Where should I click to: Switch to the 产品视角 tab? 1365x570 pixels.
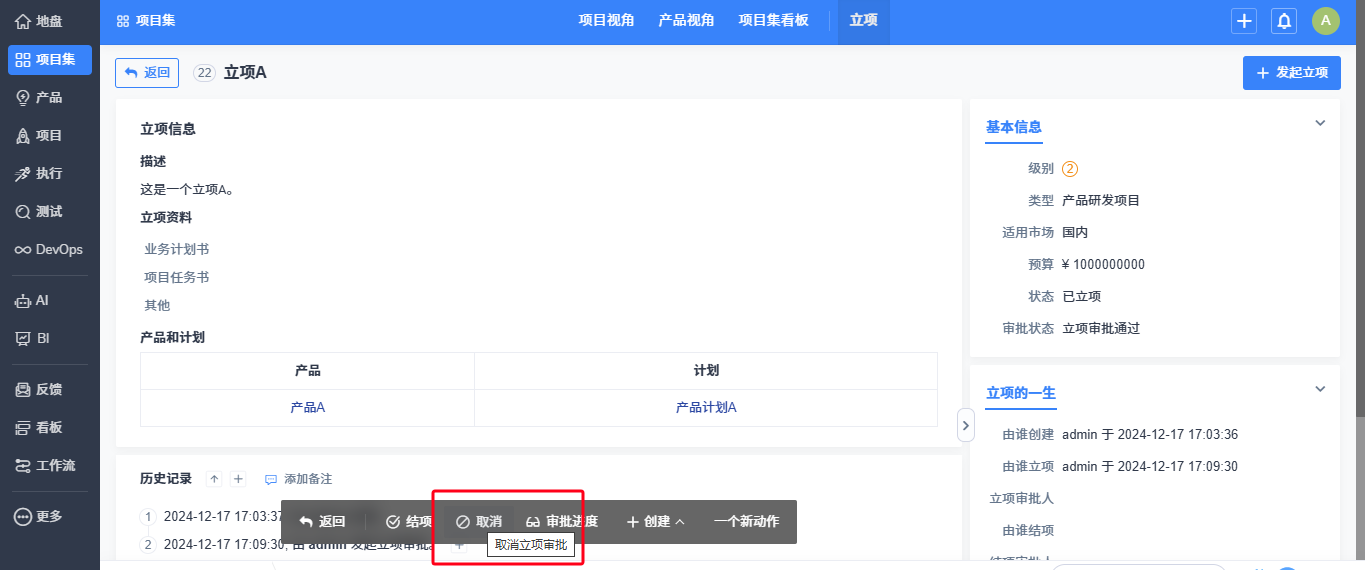(x=686, y=20)
